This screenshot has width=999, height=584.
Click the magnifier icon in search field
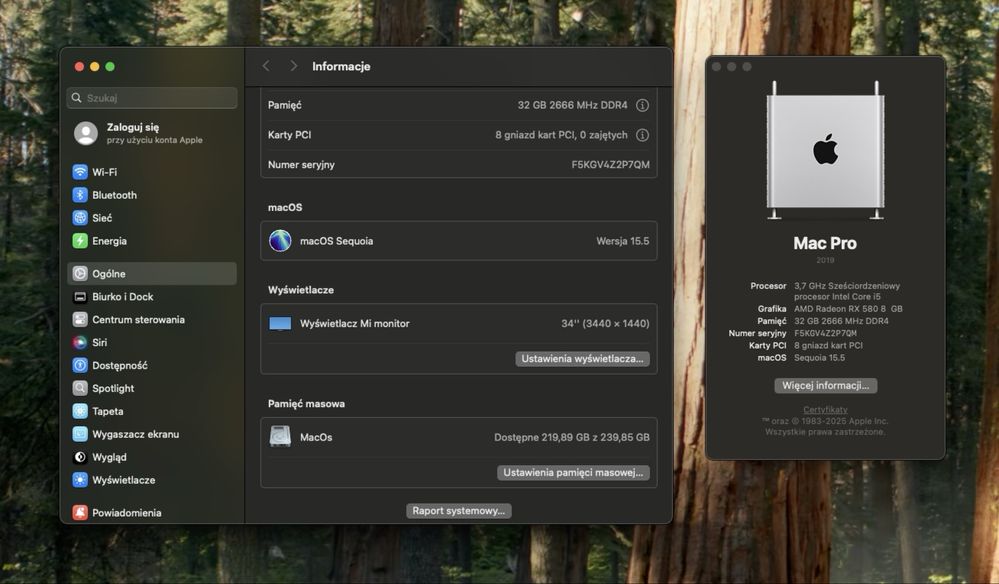(76, 97)
